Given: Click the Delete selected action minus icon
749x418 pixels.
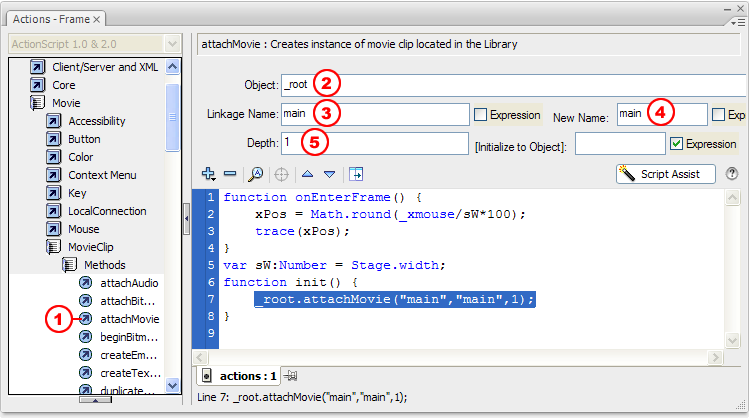Looking at the screenshot, I should 230,173.
